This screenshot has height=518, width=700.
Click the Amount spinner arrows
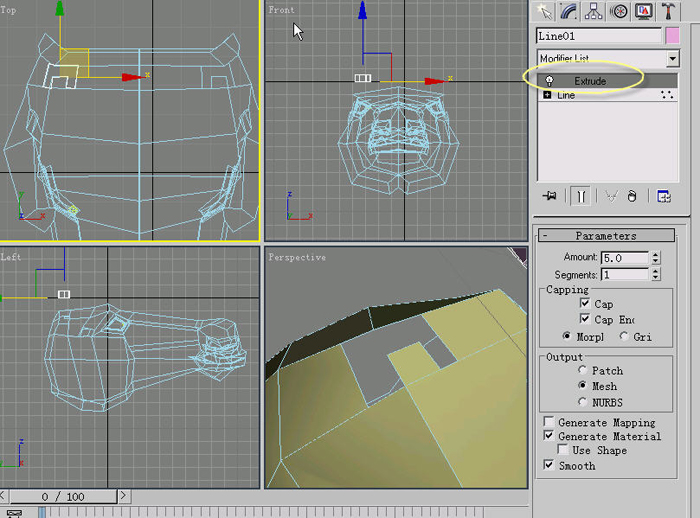pyautogui.click(x=655, y=258)
